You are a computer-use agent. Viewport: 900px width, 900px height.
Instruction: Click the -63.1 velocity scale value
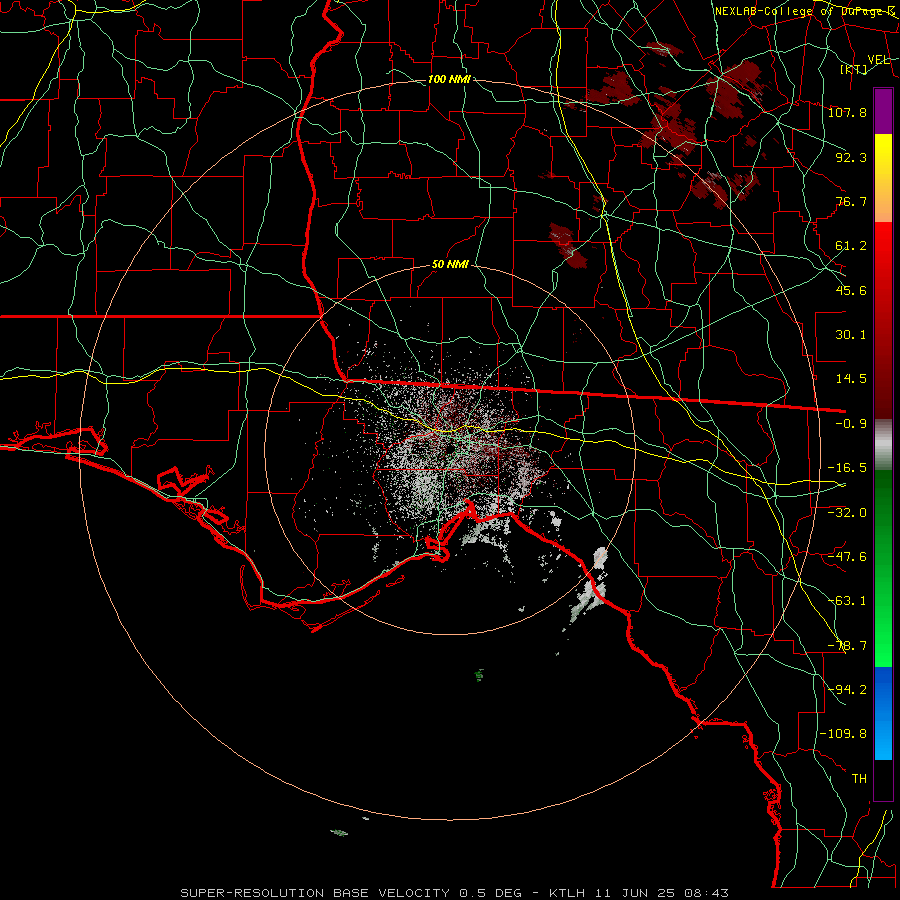847,601
